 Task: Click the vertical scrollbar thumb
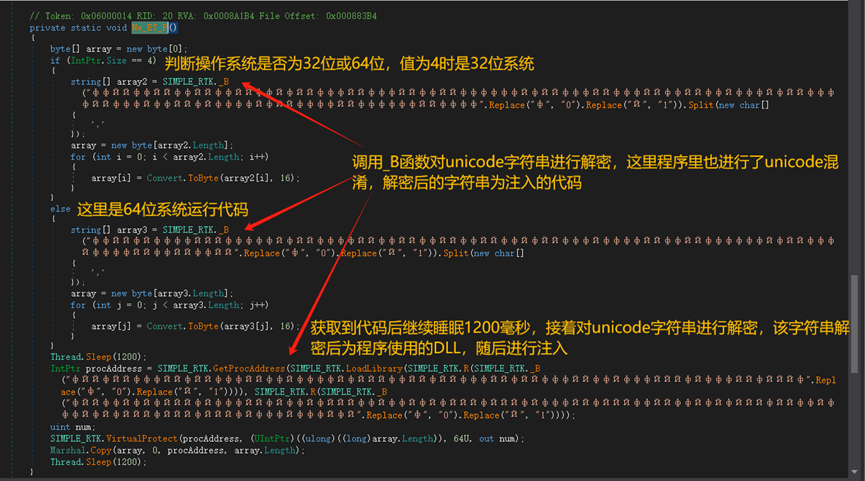pyautogui.click(x=855, y=323)
